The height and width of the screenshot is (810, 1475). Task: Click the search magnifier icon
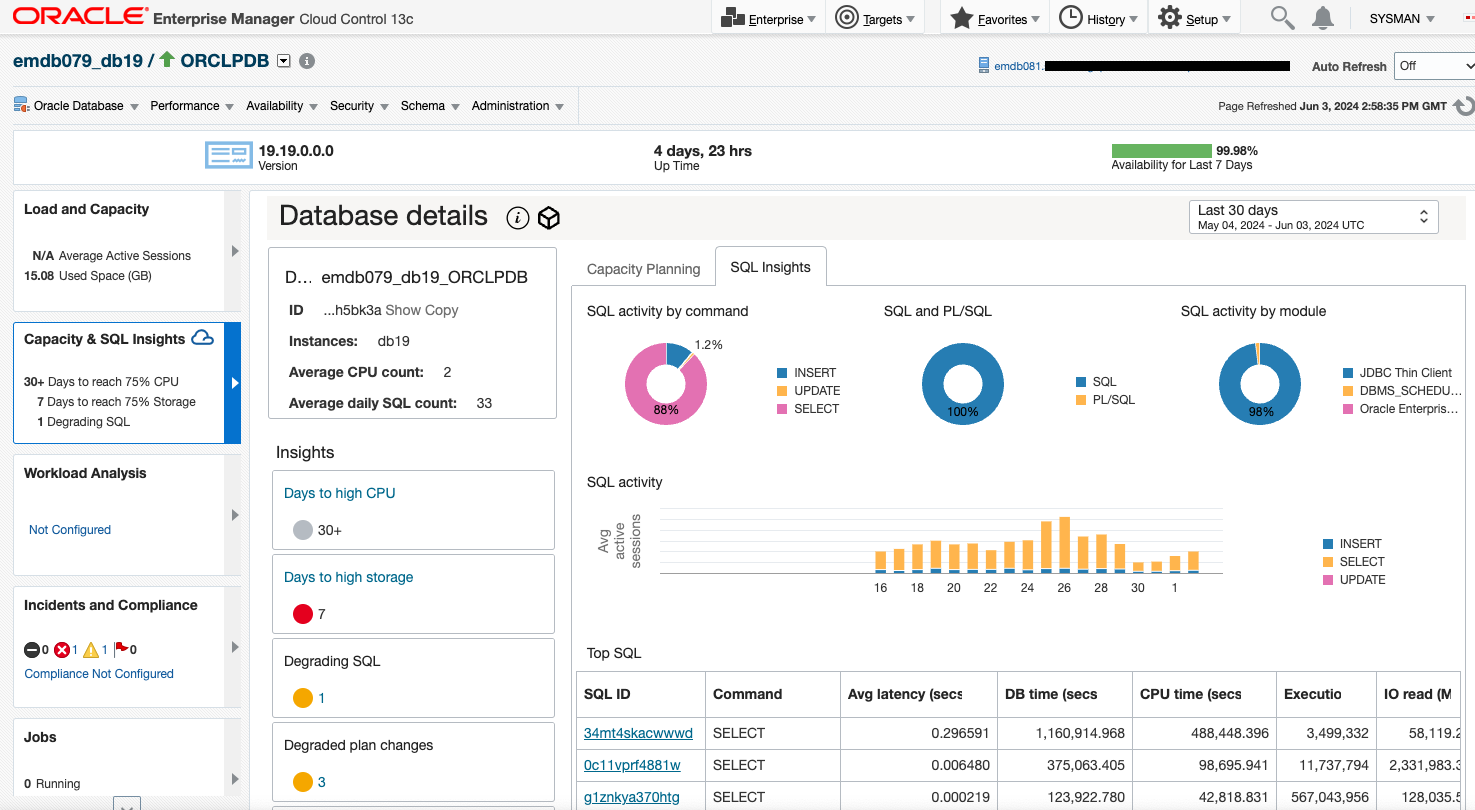(x=1281, y=18)
